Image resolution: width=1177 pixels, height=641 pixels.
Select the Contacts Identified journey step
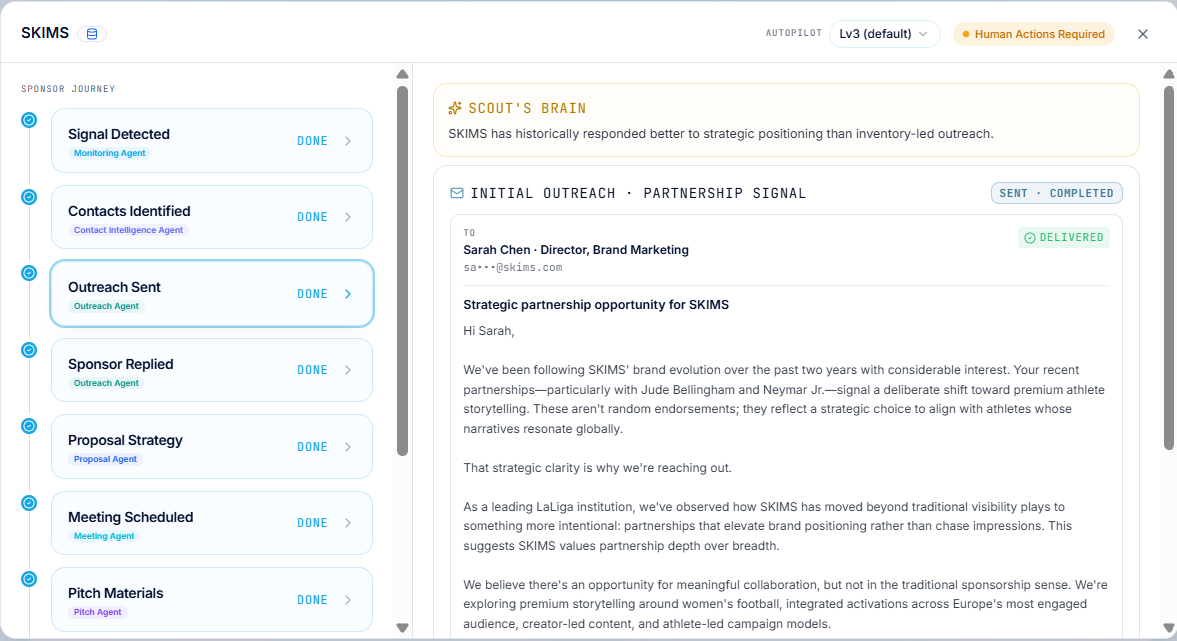212,217
